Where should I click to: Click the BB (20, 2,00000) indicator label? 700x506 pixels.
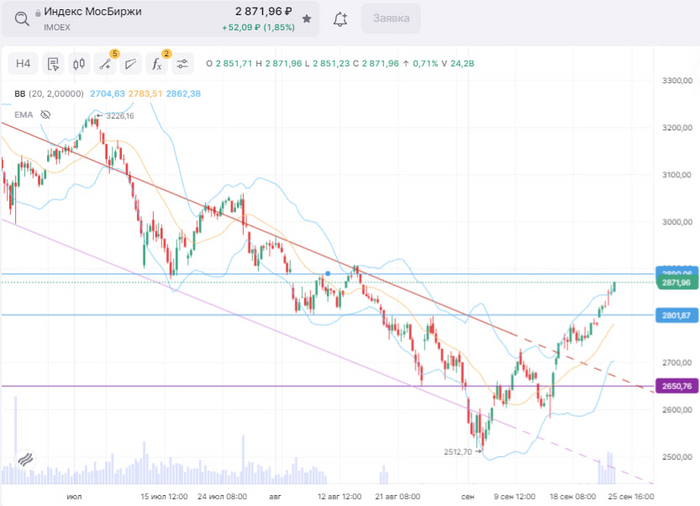coord(49,94)
